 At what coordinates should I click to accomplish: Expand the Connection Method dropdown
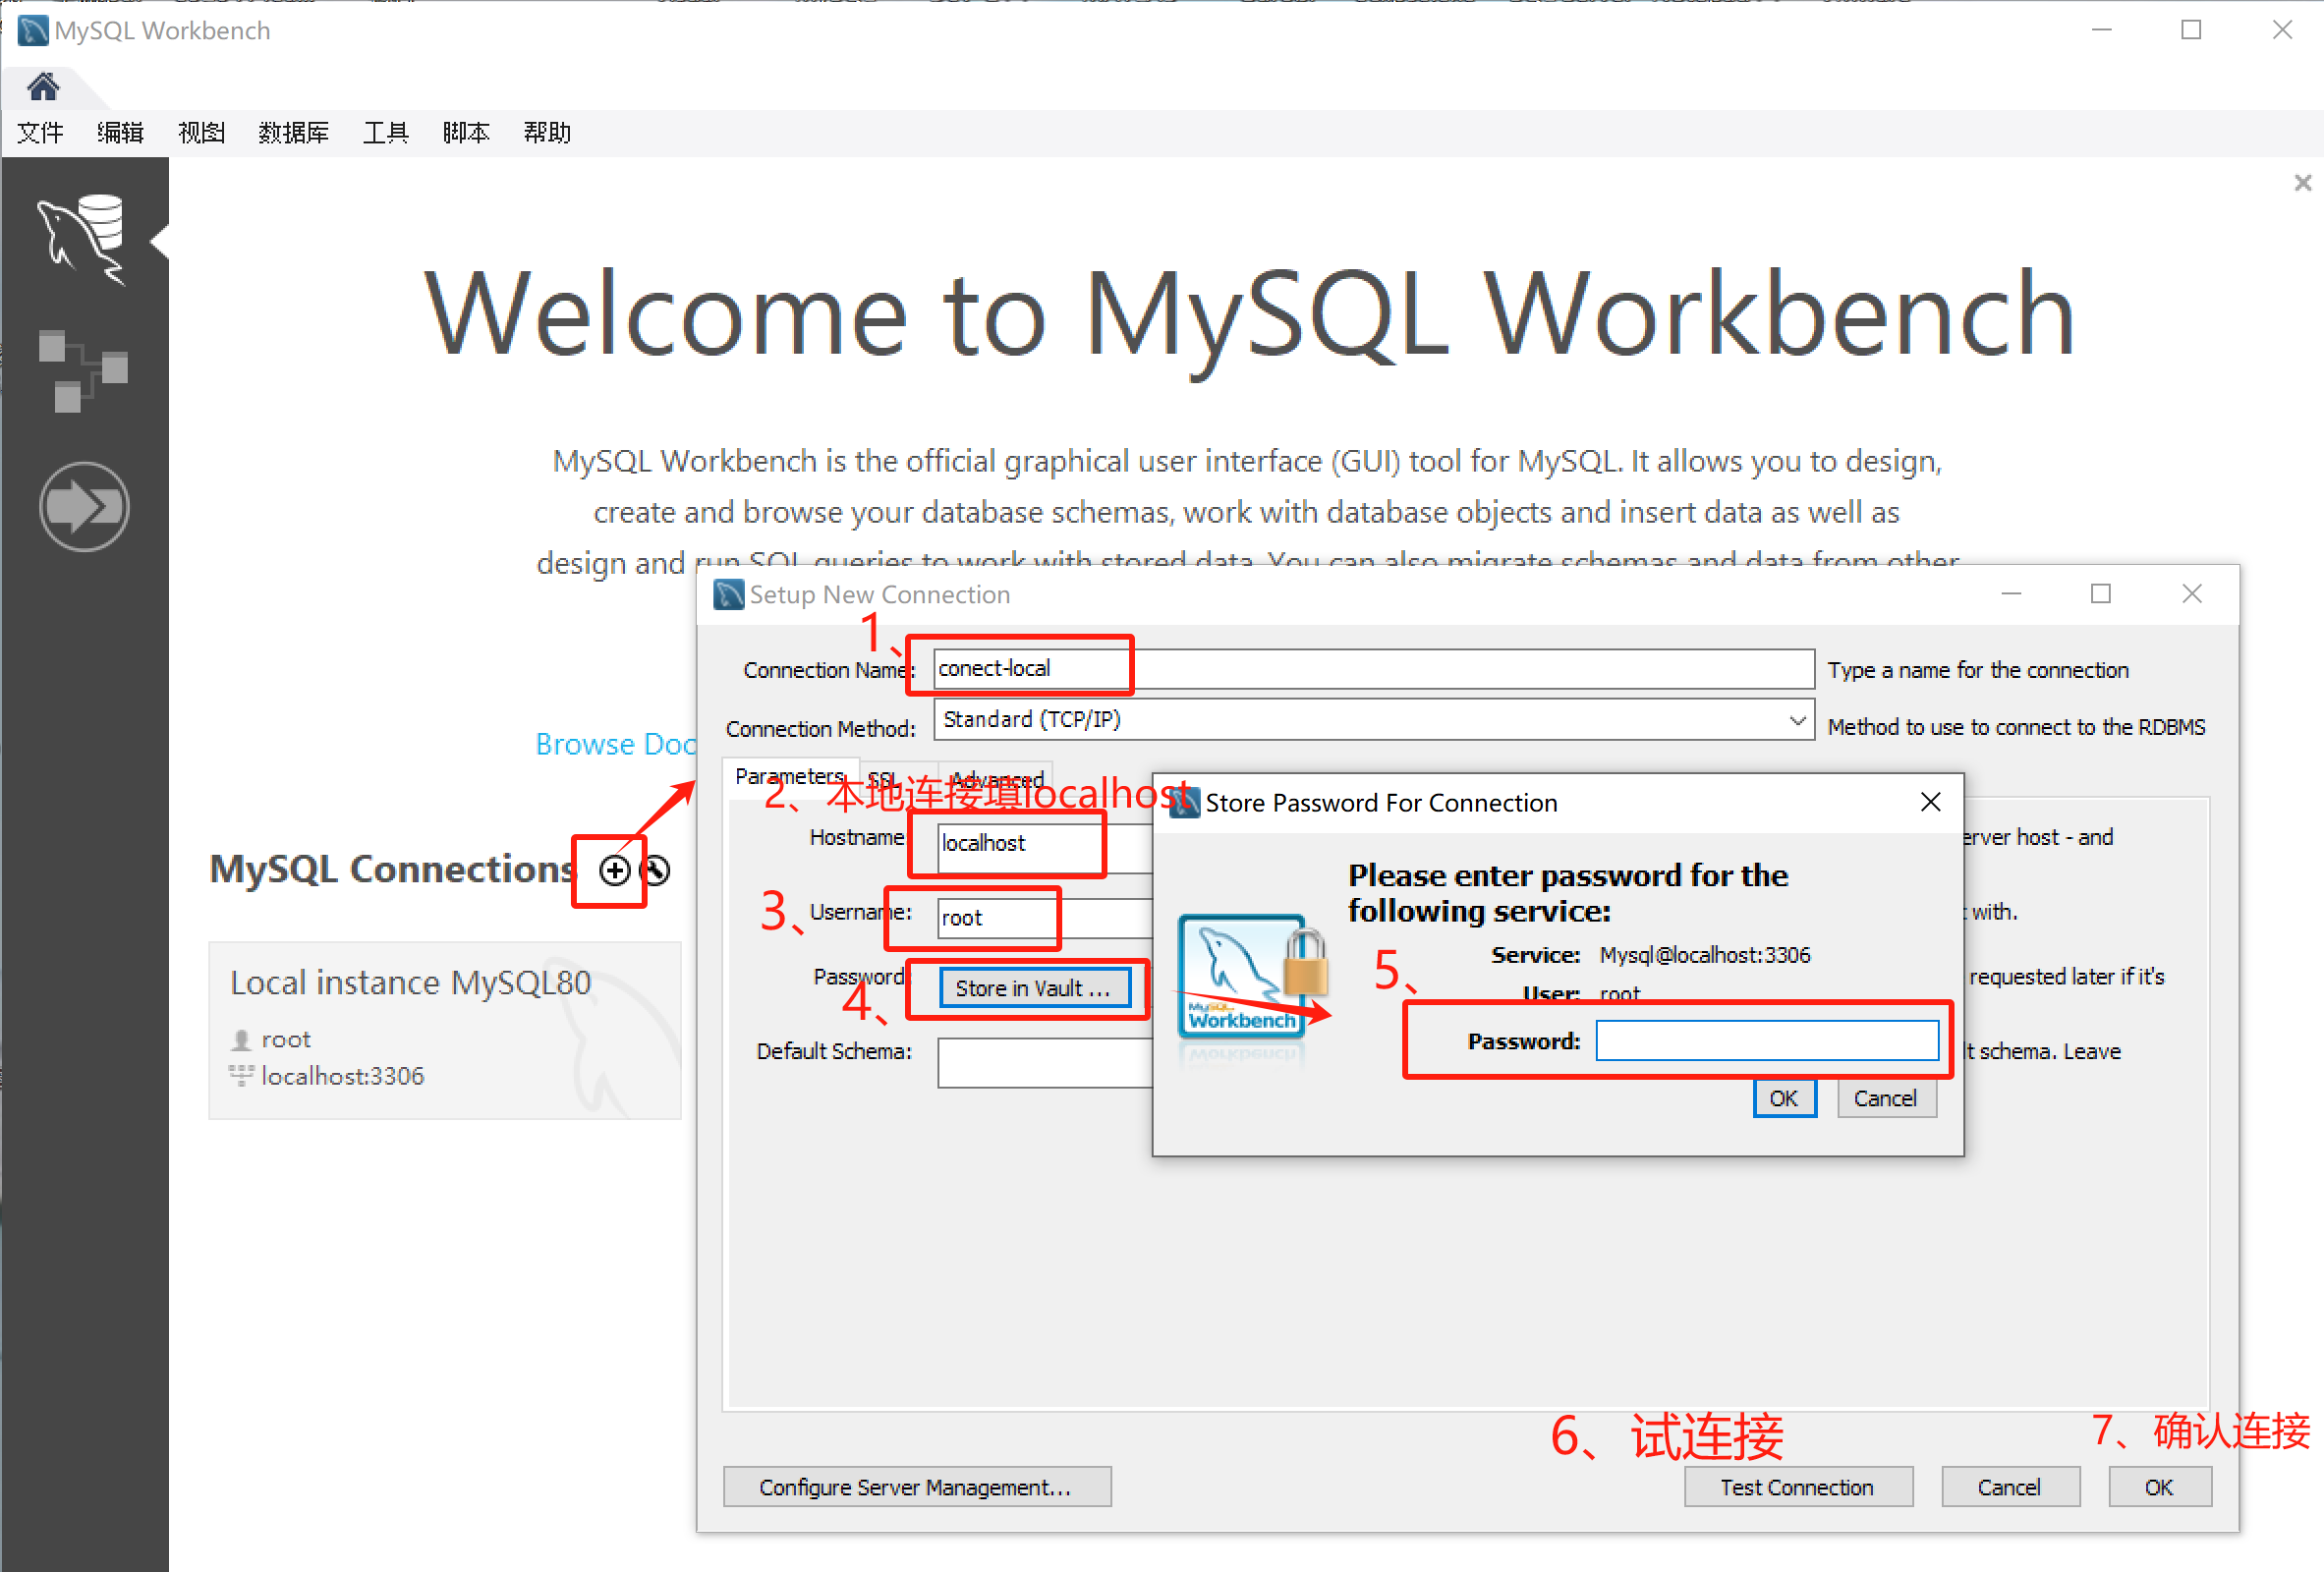click(x=1796, y=720)
